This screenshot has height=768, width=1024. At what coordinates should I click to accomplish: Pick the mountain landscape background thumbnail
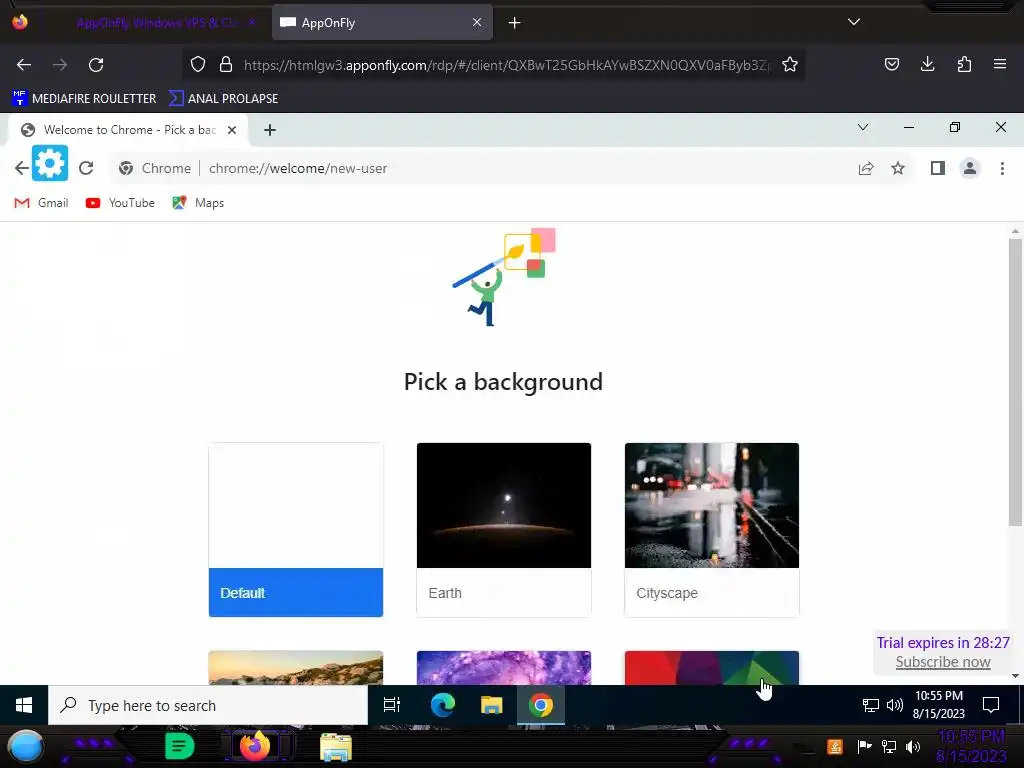click(x=296, y=668)
